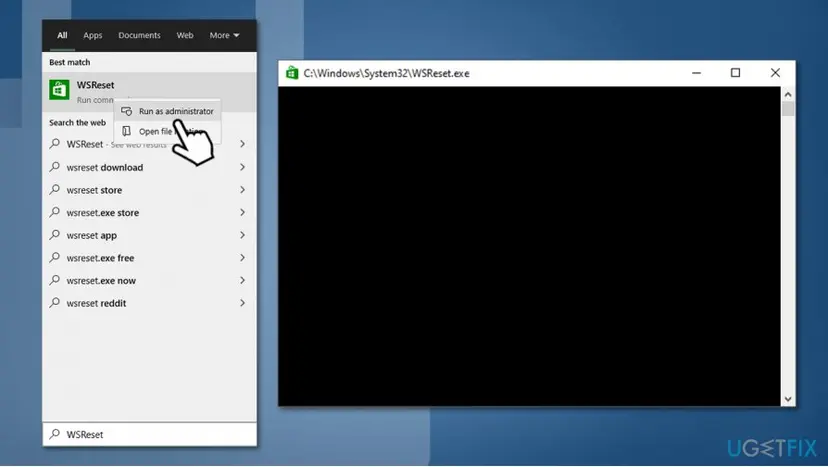The height and width of the screenshot is (467, 828).
Task: Select the wsreset store suggestion
Action: (x=149, y=190)
